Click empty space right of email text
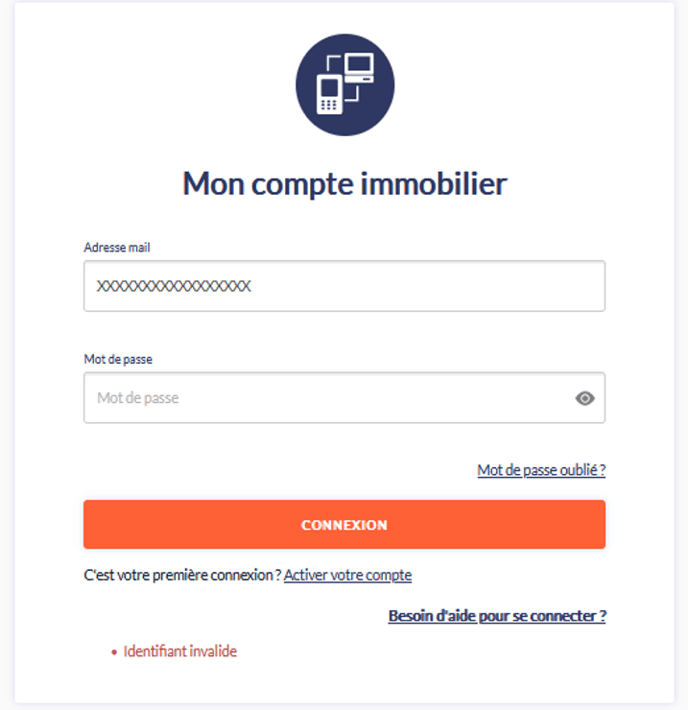 coord(426,286)
